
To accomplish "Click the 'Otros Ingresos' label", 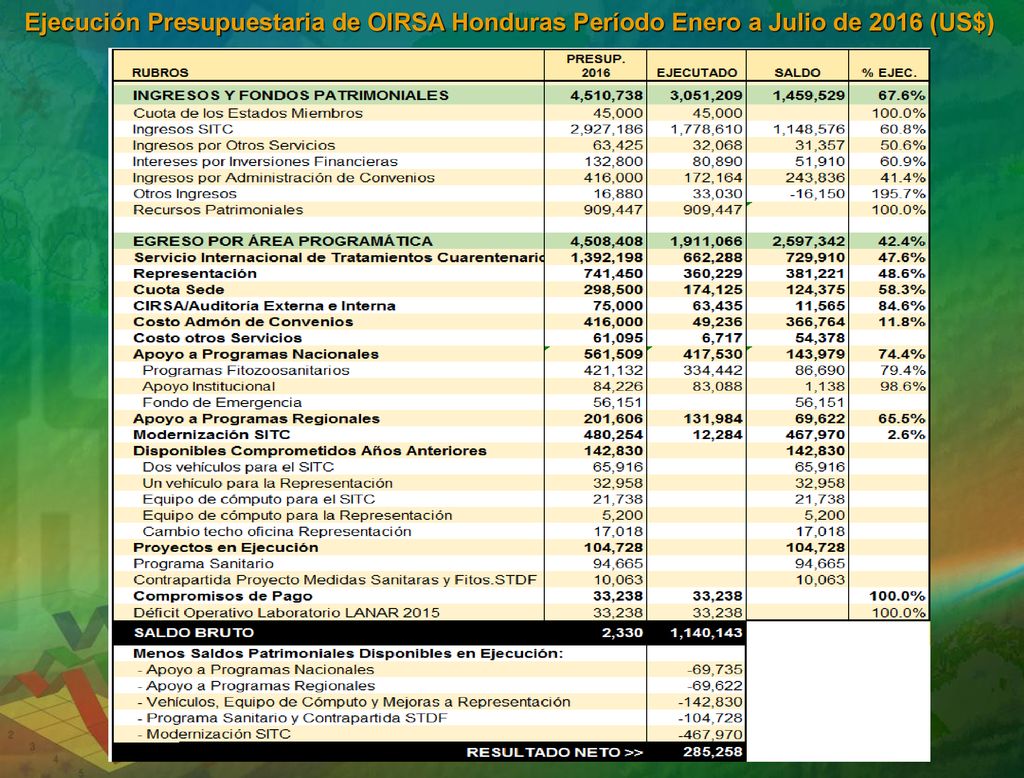I will tap(185, 194).
